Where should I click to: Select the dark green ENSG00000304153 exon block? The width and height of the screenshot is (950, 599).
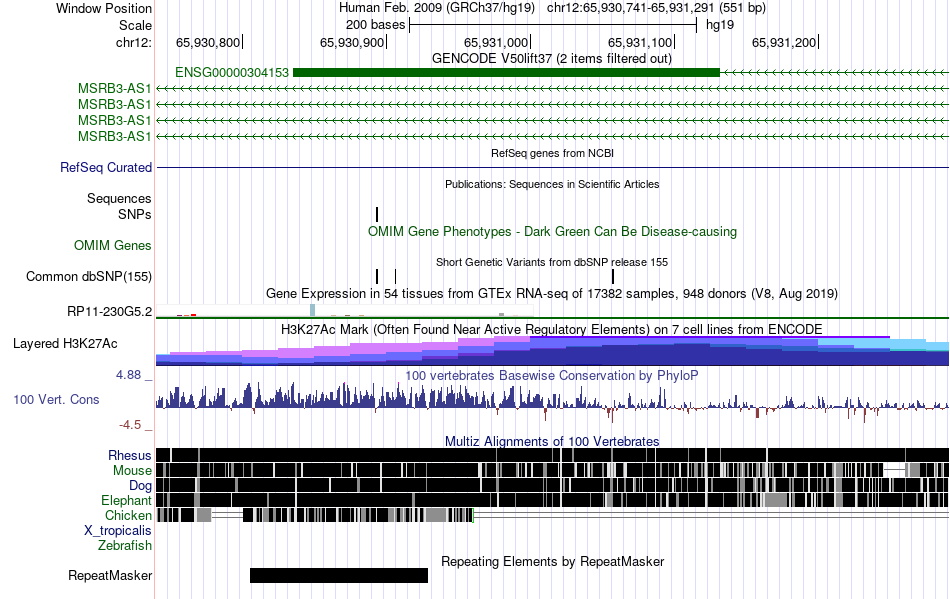[x=506, y=73]
